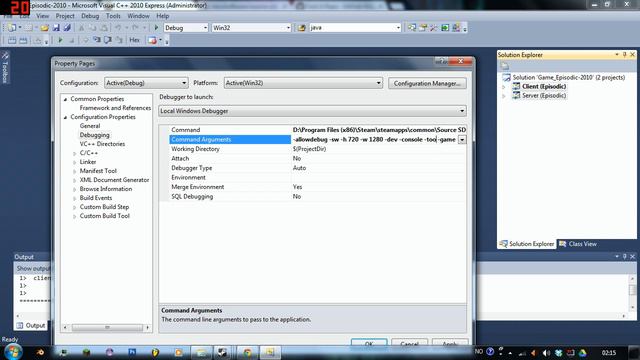The width and height of the screenshot is (640, 360).
Task: Open the Toolbox side tab
Action: tap(5, 67)
